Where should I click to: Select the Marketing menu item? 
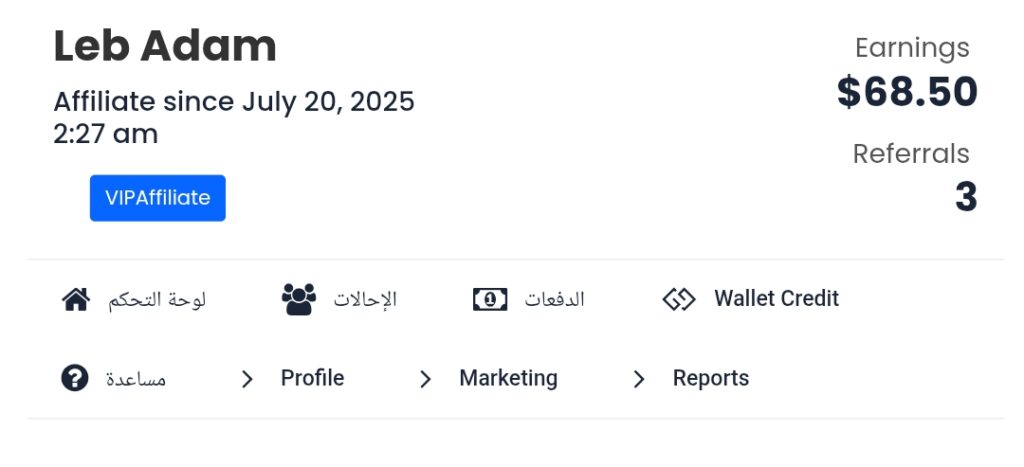[508, 378]
